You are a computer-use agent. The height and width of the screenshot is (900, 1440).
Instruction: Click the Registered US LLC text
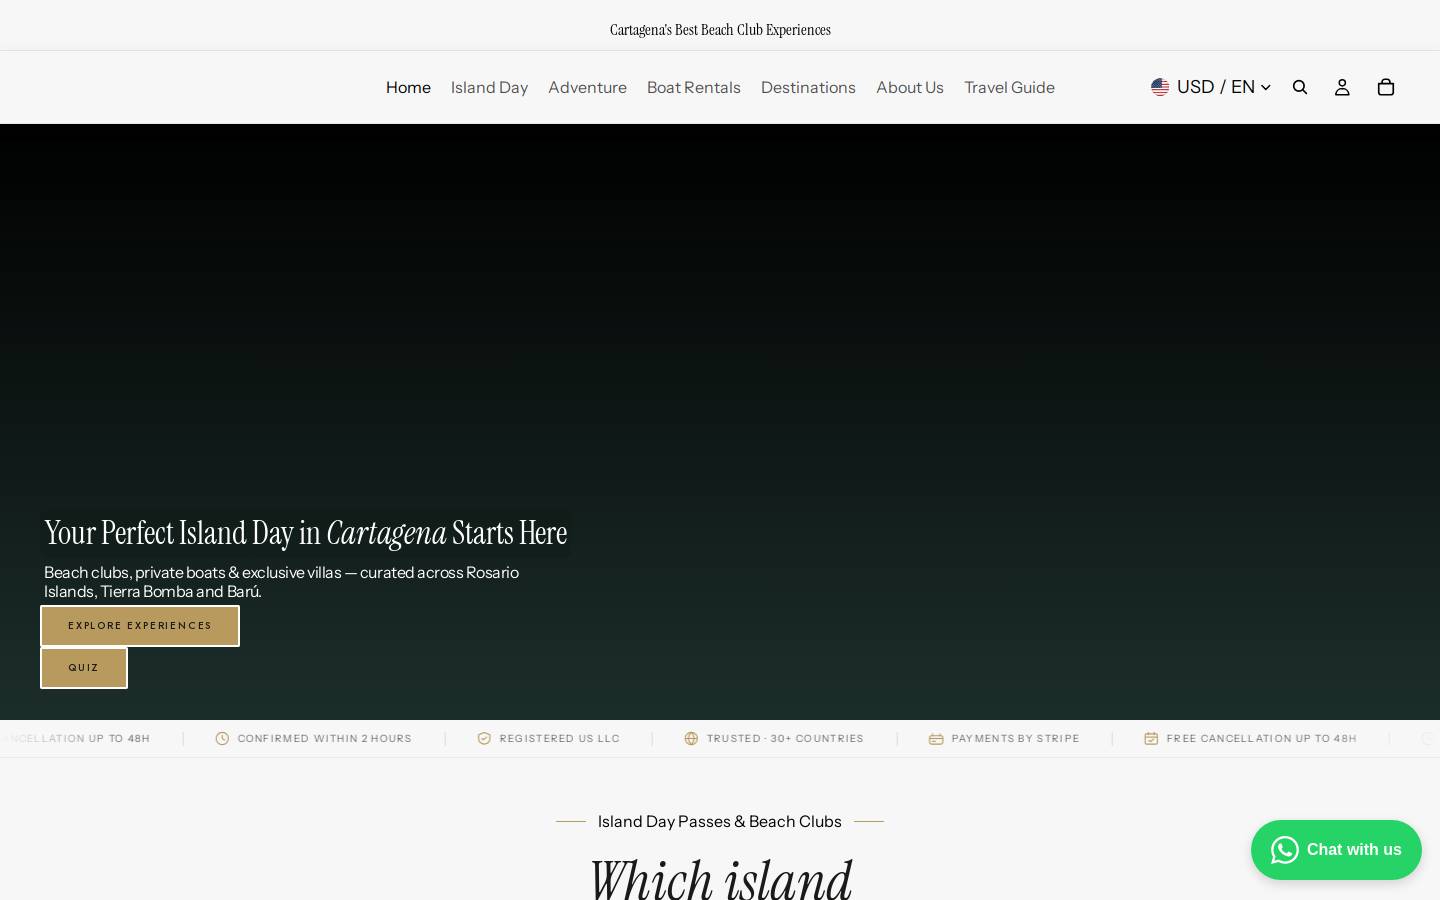tap(560, 738)
